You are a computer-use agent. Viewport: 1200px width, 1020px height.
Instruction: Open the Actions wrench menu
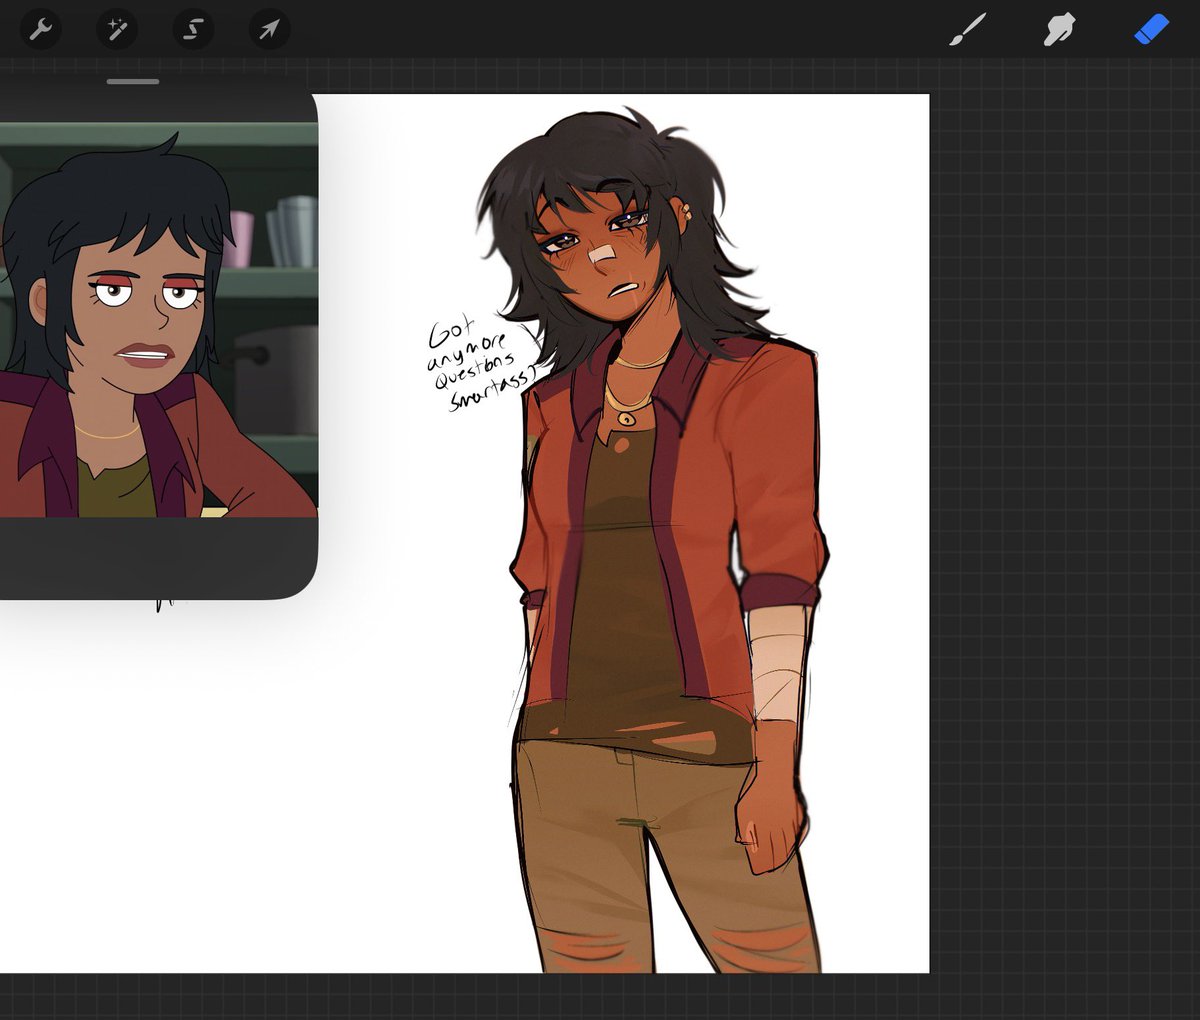click(40, 29)
